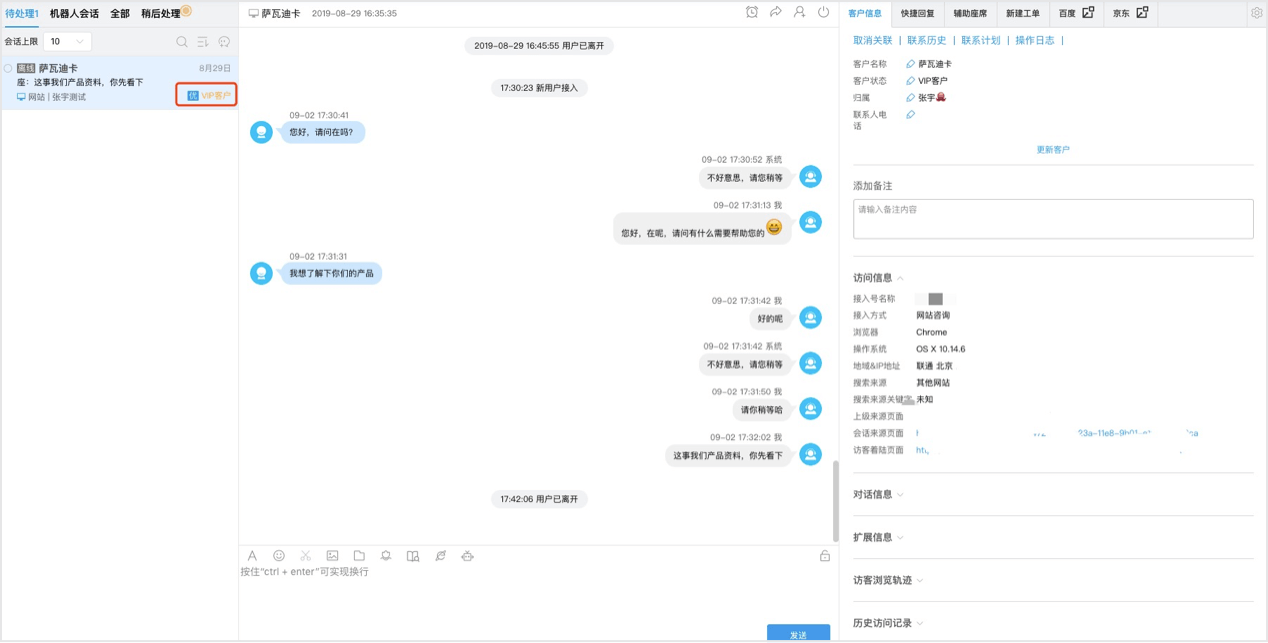Viewport: 1268px width, 643px height.
Task: Toggle the lock icon above message box
Action: (x=825, y=556)
